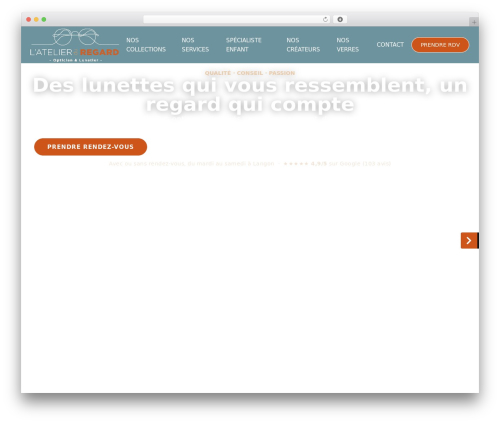Advance slider with next arrow button

[x=469, y=240]
